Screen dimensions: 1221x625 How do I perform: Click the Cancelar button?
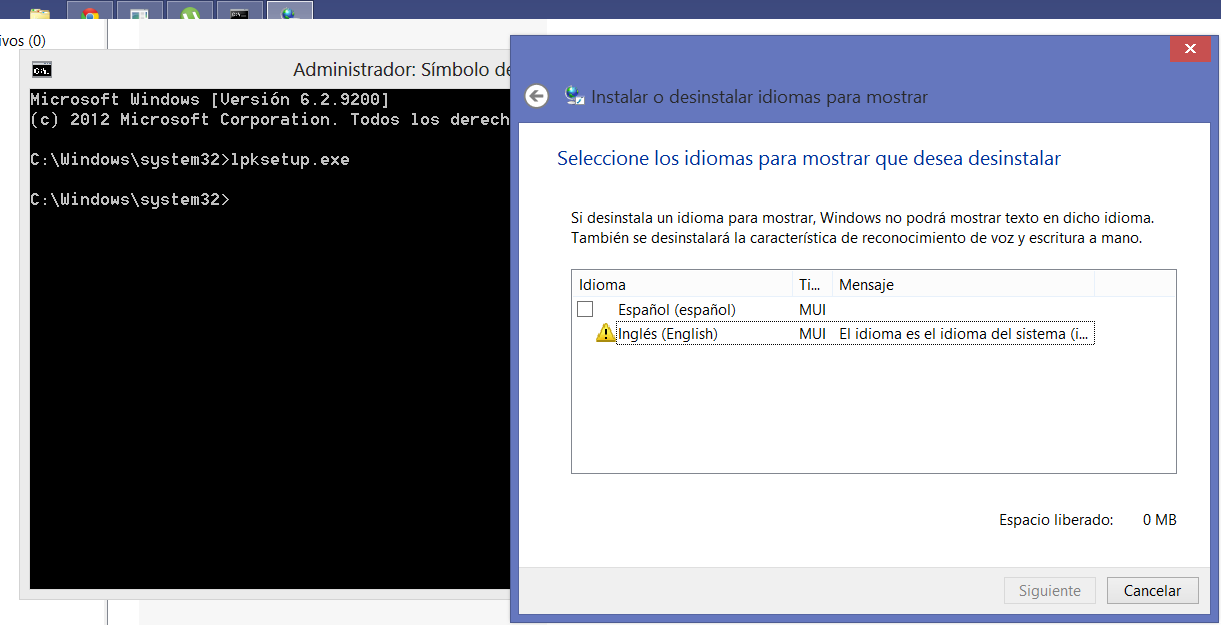[x=1153, y=591]
